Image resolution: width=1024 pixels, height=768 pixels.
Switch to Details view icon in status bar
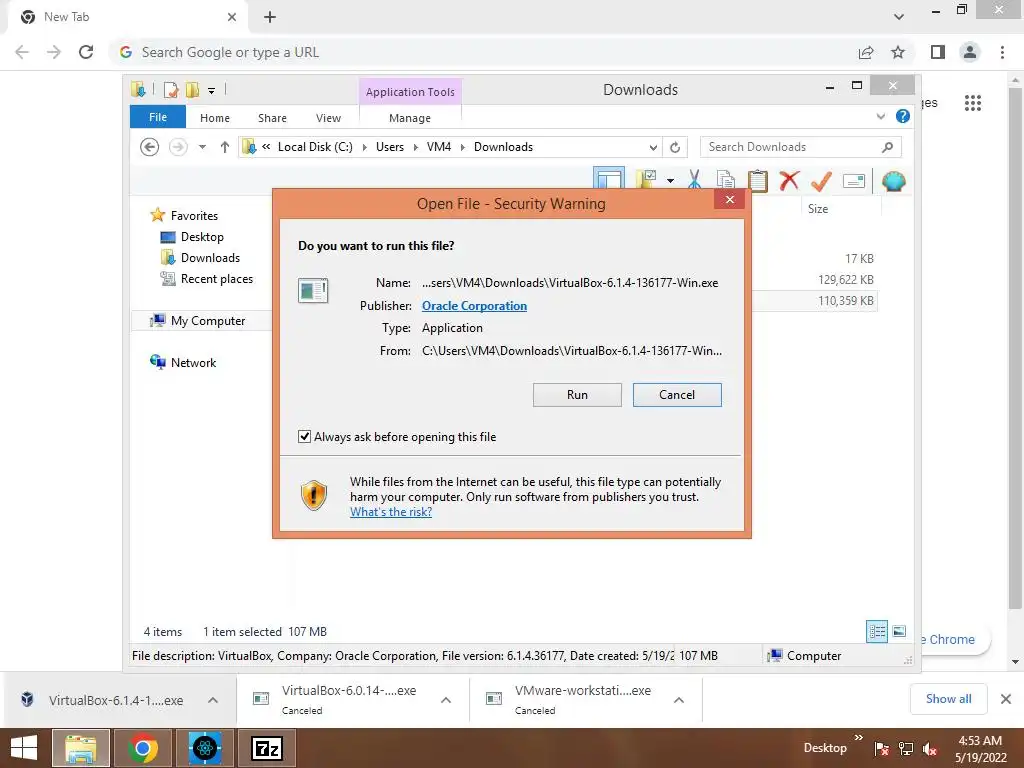[876, 632]
